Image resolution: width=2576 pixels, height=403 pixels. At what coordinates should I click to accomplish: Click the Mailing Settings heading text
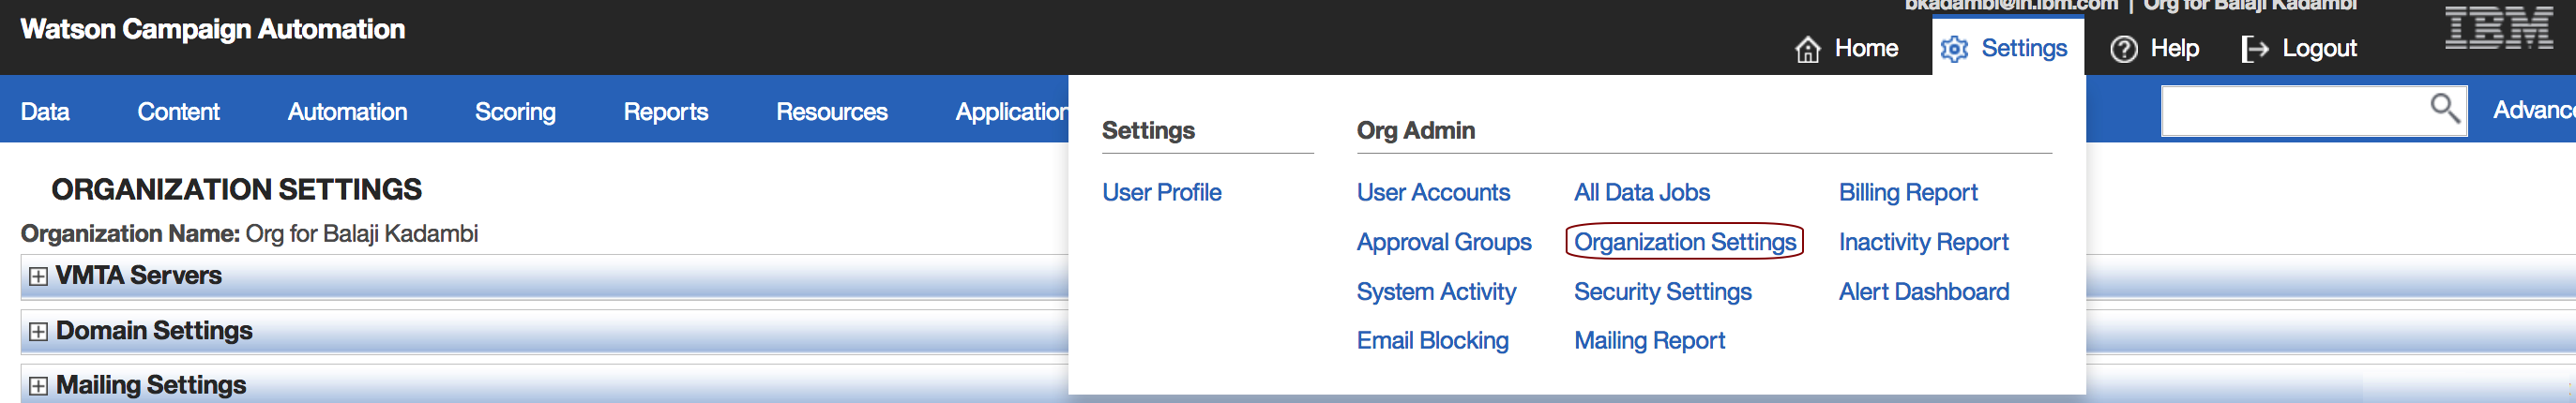(151, 385)
